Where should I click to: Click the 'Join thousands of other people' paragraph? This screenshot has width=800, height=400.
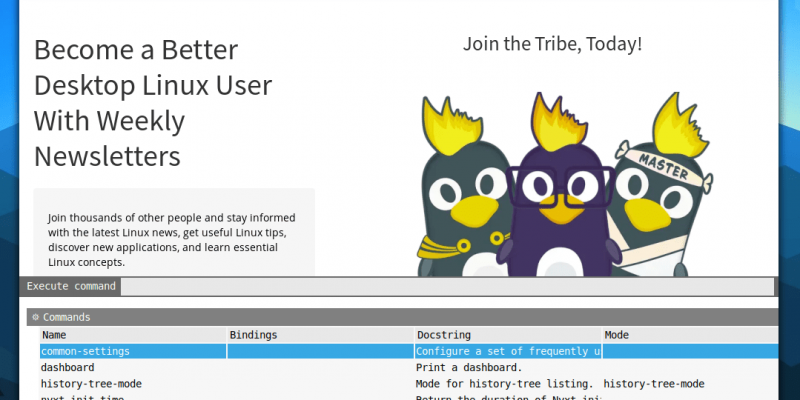(171, 240)
